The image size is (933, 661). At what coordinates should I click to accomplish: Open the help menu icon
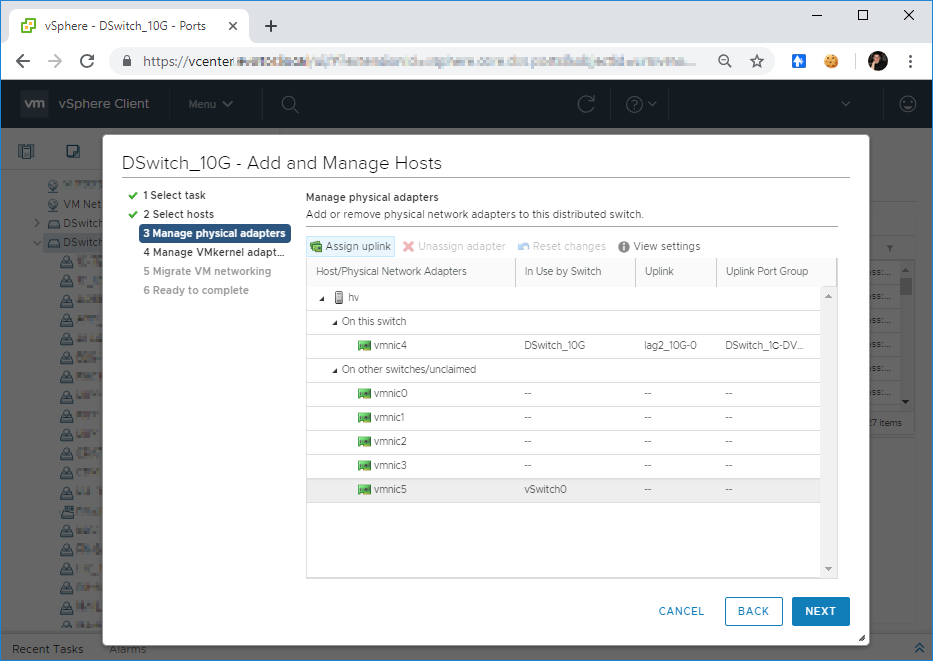click(x=641, y=105)
